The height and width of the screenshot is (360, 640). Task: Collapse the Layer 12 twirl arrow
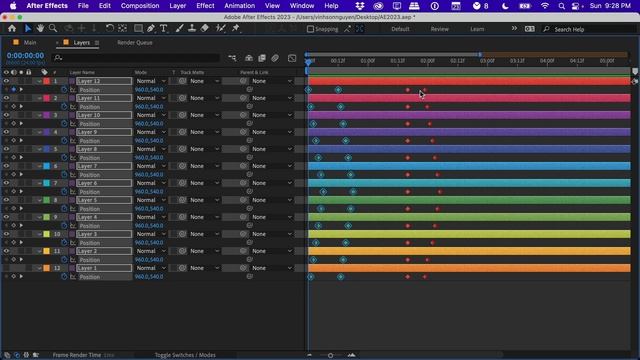coord(39,81)
